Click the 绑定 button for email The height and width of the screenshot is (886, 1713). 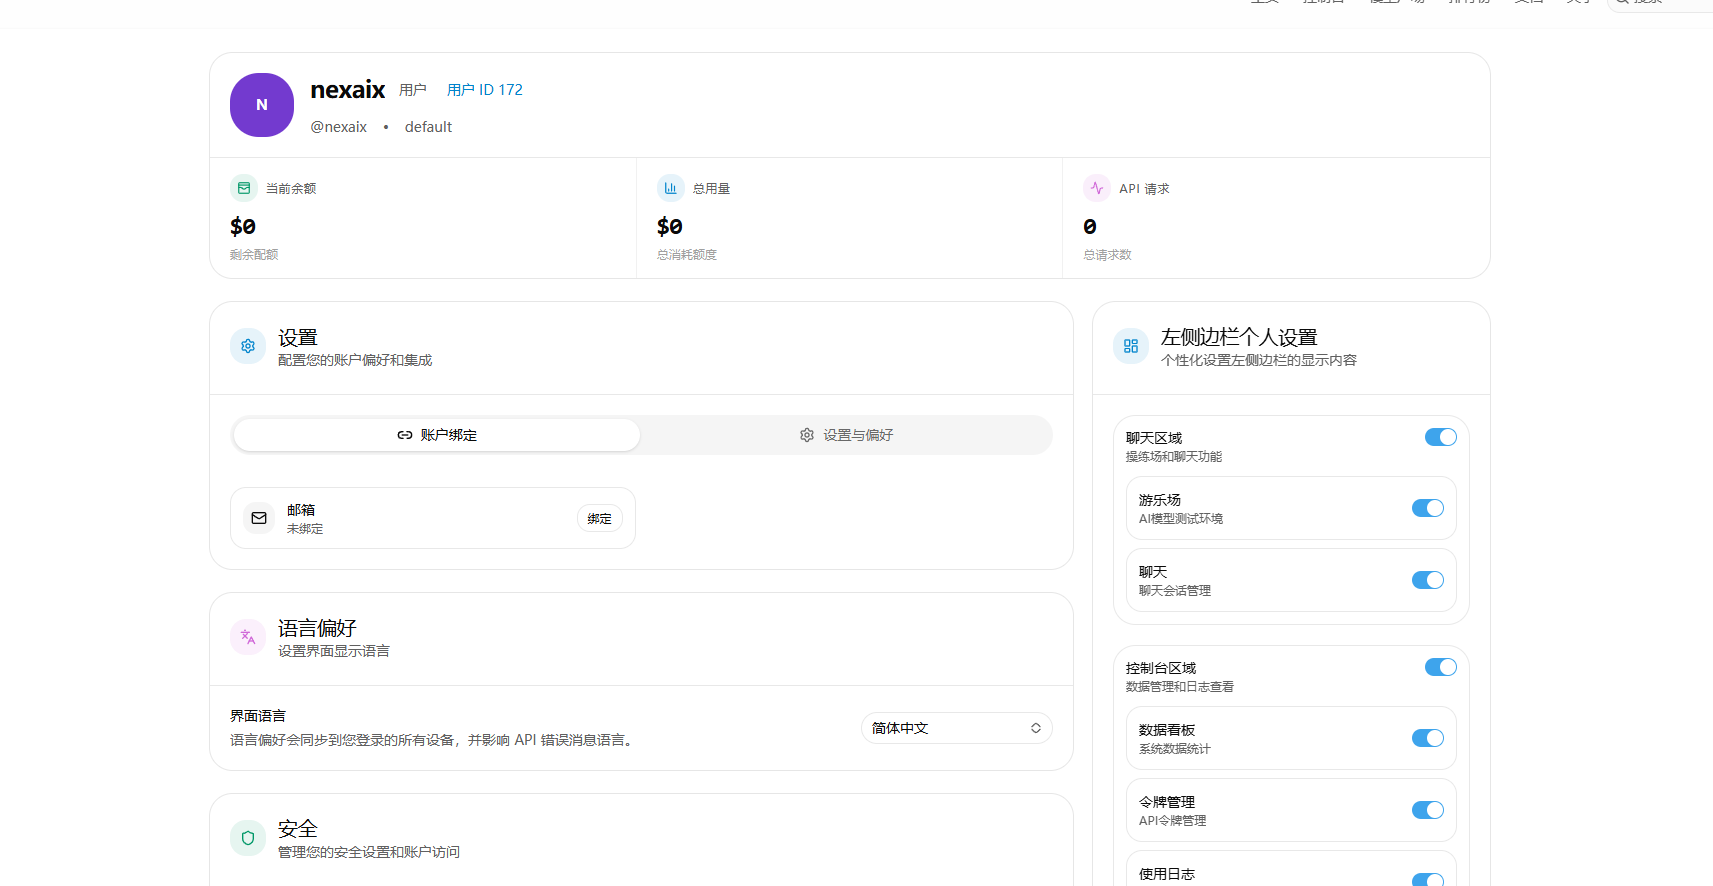(600, 518)
